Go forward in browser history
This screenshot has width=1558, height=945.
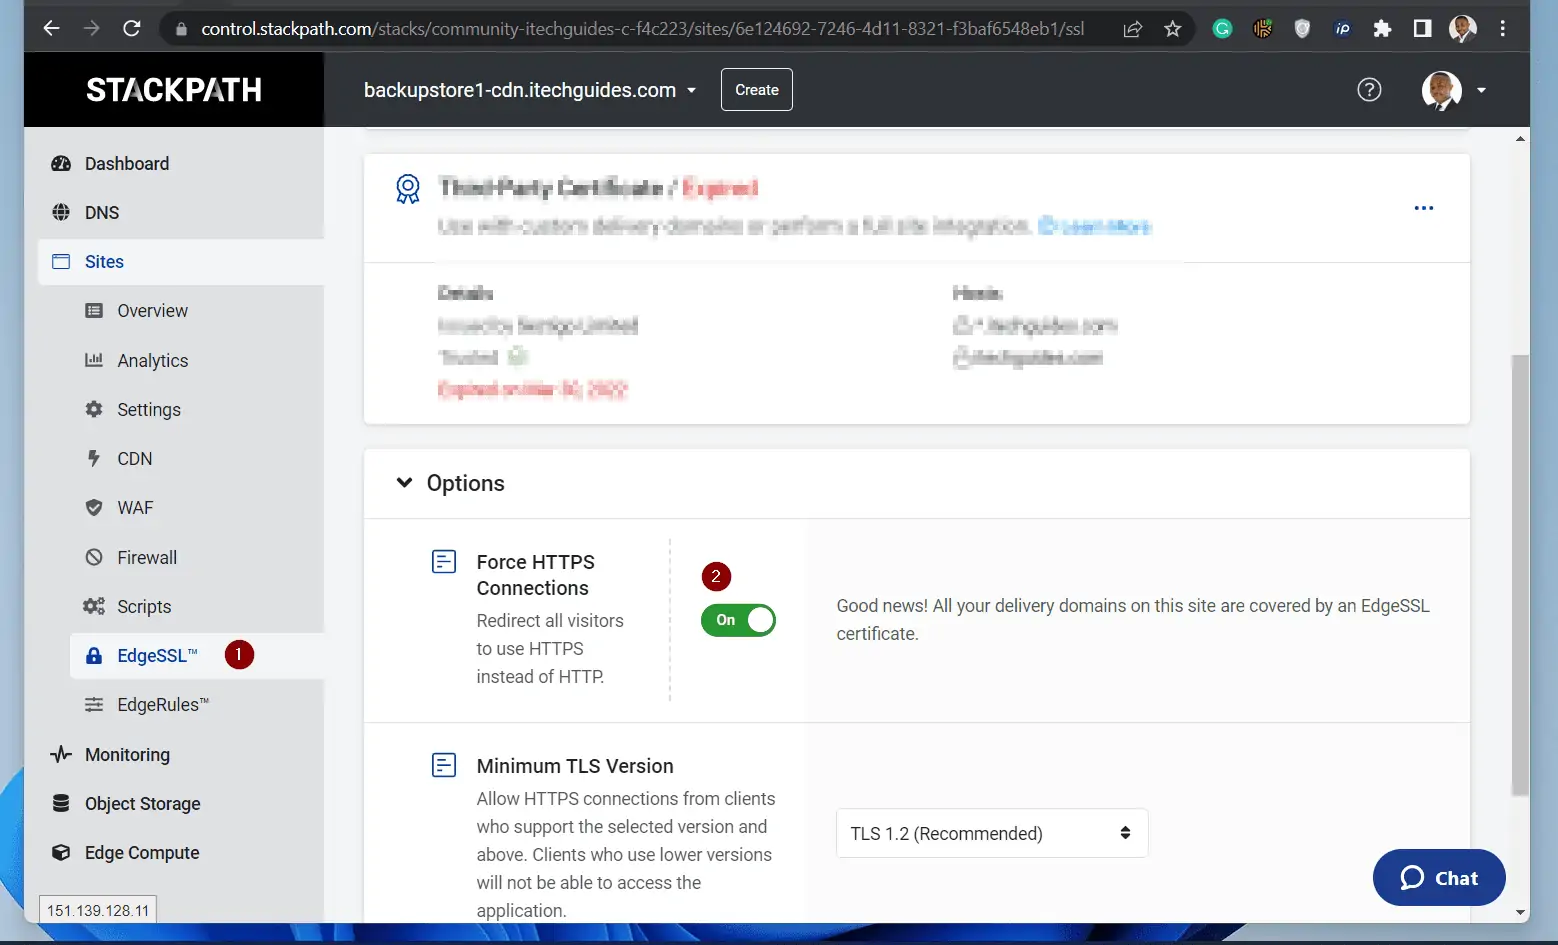91,28
